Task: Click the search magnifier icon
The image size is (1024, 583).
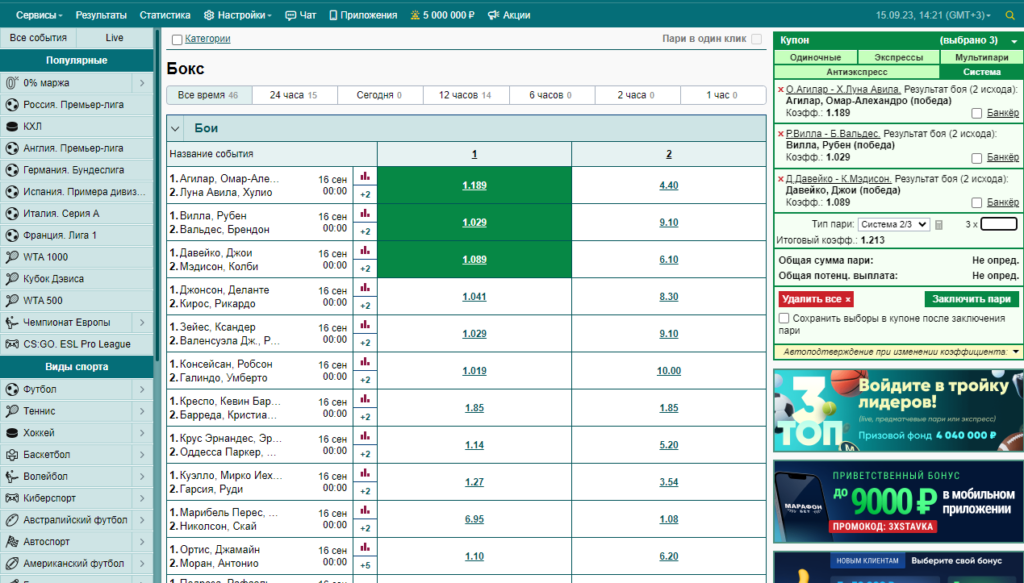Action: click(1010, 15)
